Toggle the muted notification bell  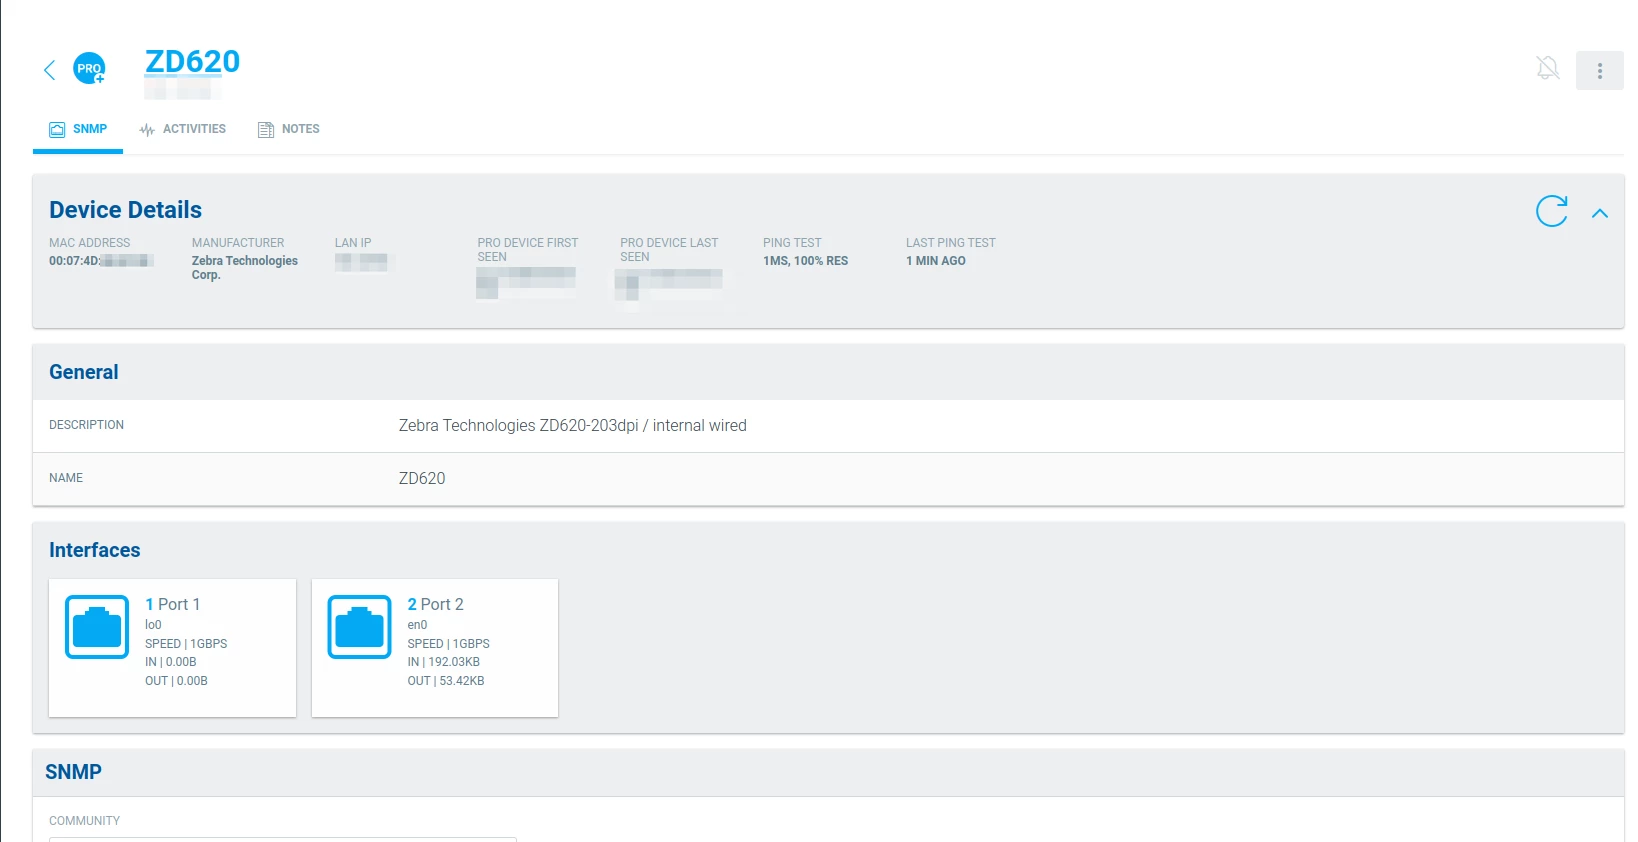click(x=1547, y=69)
